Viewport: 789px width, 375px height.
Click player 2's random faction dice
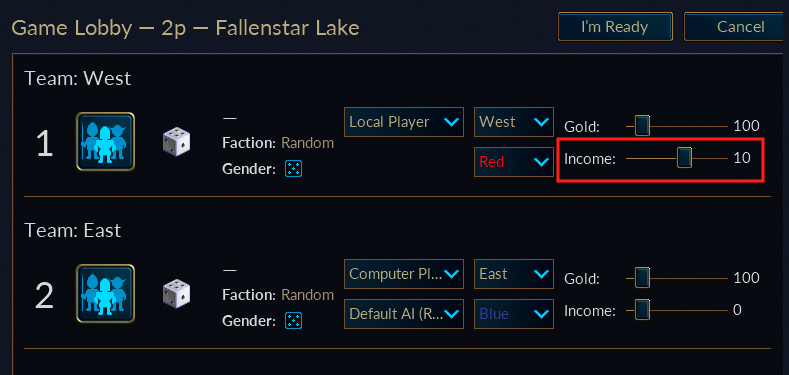click(176, 294)
